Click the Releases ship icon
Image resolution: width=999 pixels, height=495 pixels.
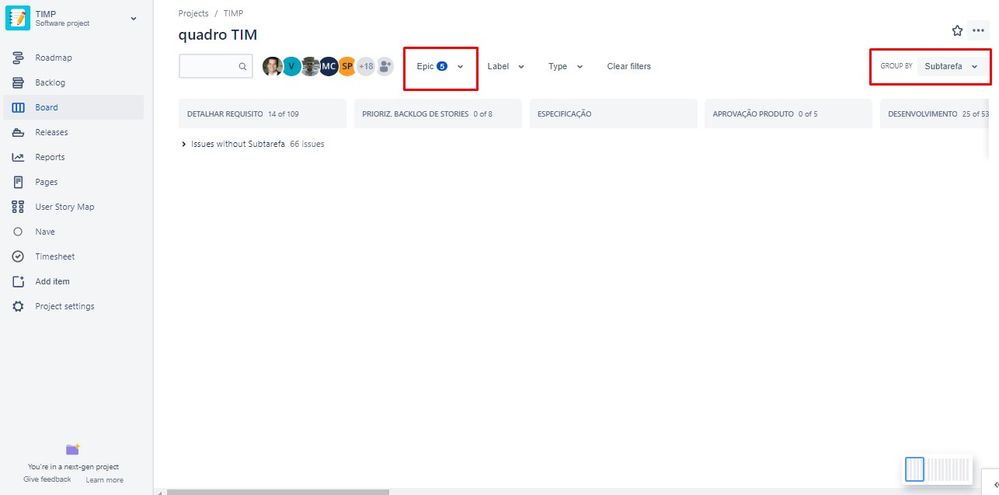point(18,133)
